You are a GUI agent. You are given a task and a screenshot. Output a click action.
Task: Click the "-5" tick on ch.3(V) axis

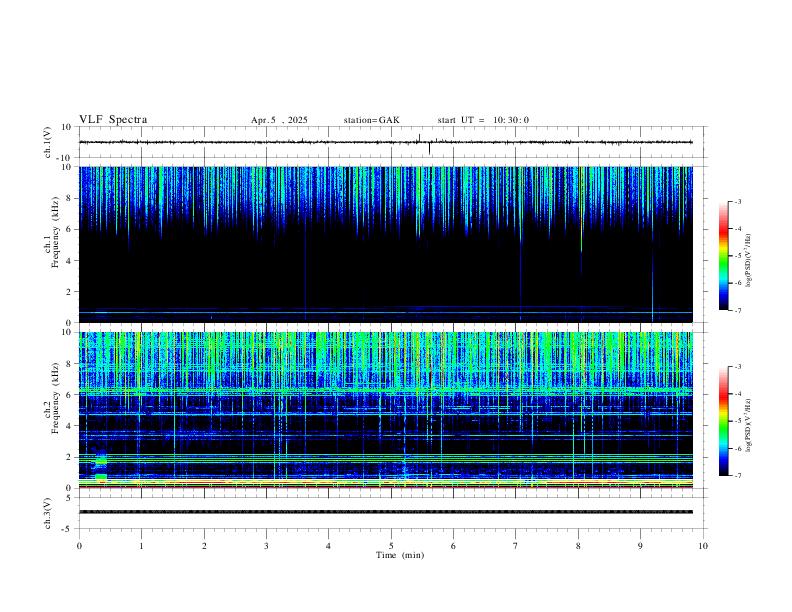(x=68, y=529)
